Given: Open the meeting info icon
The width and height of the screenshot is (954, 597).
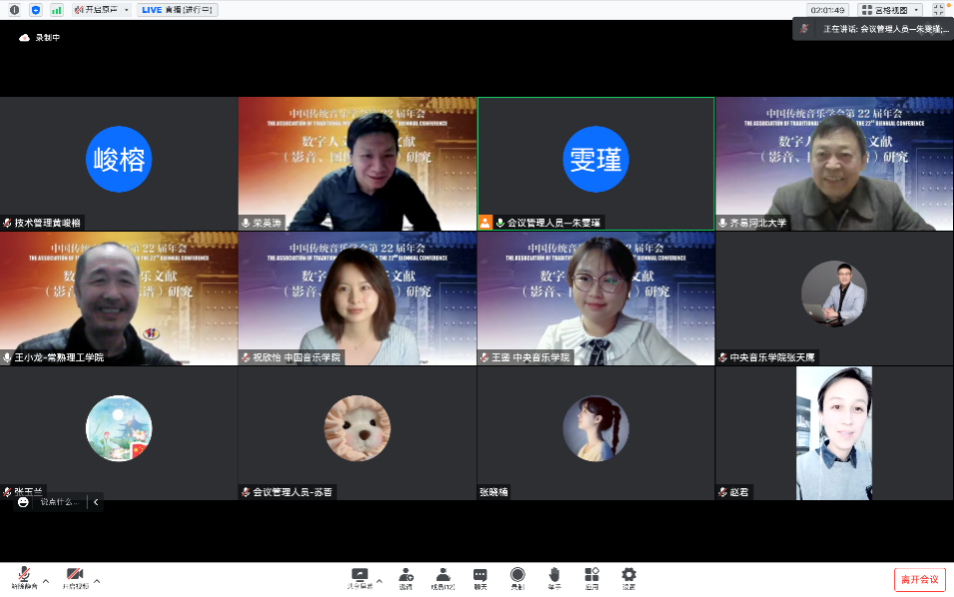Looking at the screenshot, I should [x=14, y=10].
